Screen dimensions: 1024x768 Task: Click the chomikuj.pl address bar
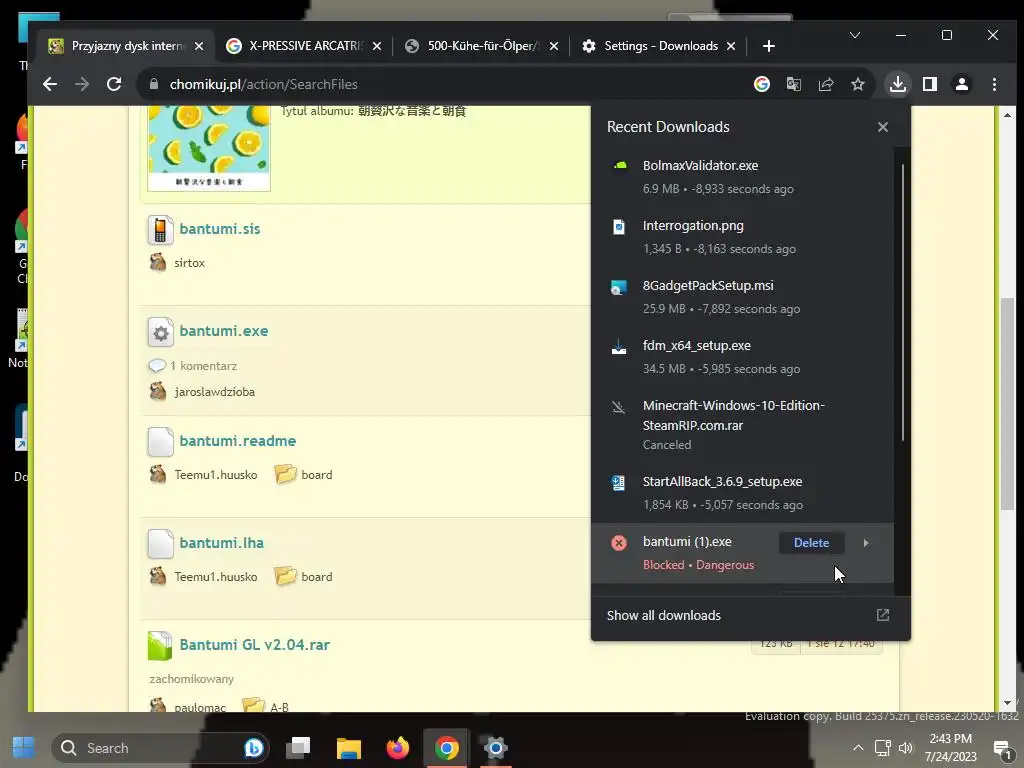click(444, 84)
